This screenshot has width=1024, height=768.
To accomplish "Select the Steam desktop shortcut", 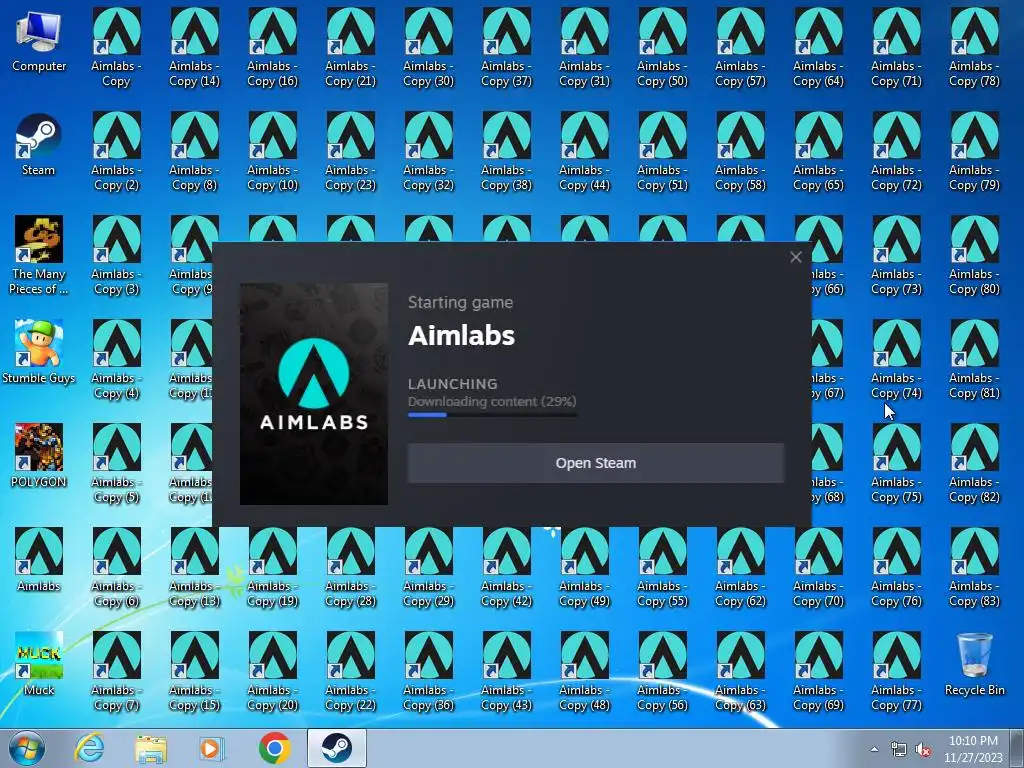I will [39, 145].
